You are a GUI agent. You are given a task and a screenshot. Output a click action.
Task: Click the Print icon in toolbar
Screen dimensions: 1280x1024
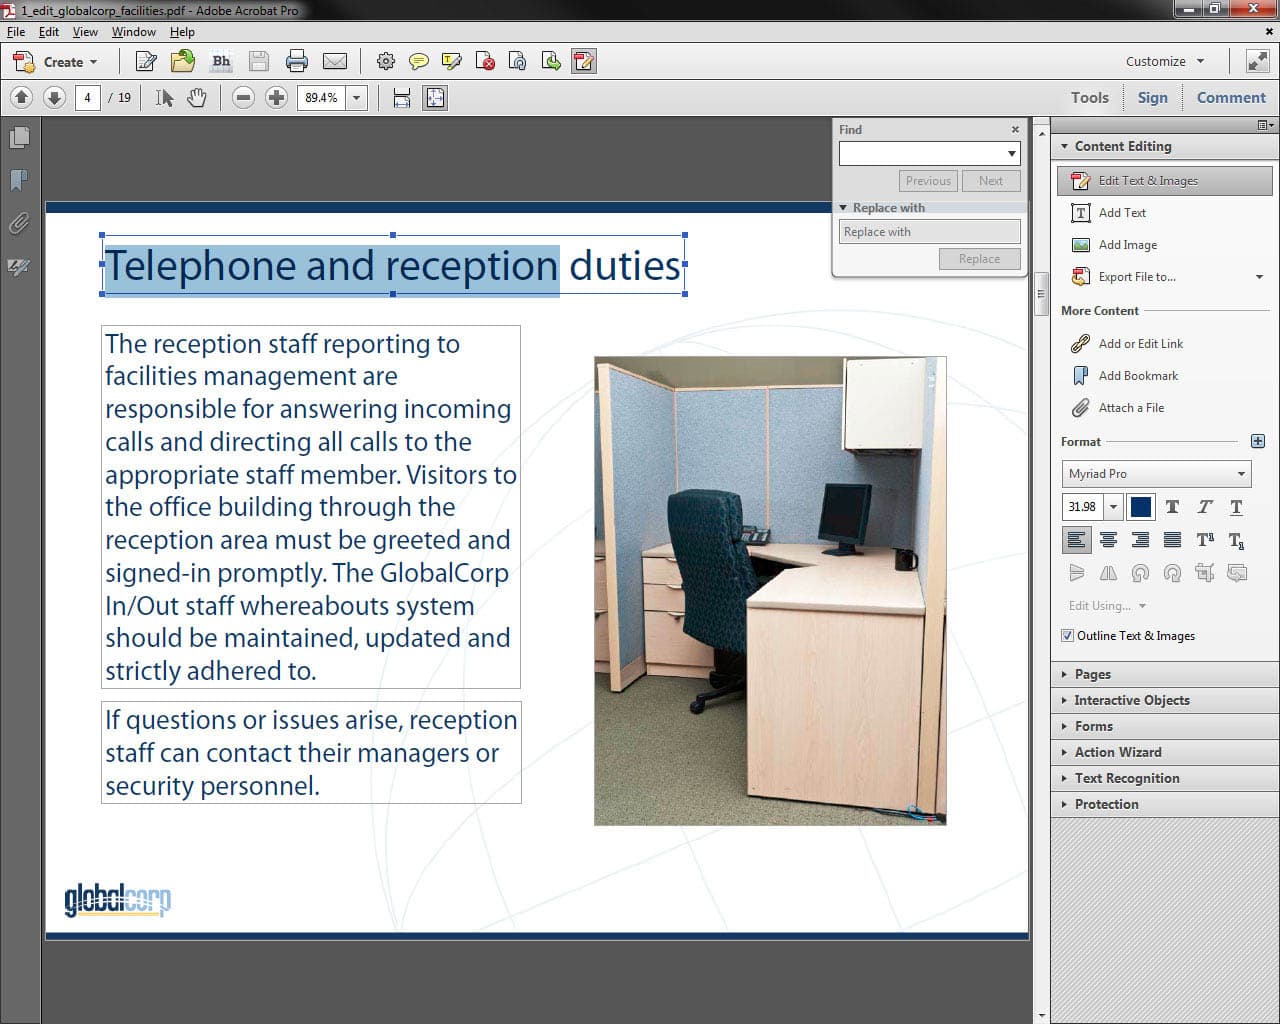[x=297, y=62]
